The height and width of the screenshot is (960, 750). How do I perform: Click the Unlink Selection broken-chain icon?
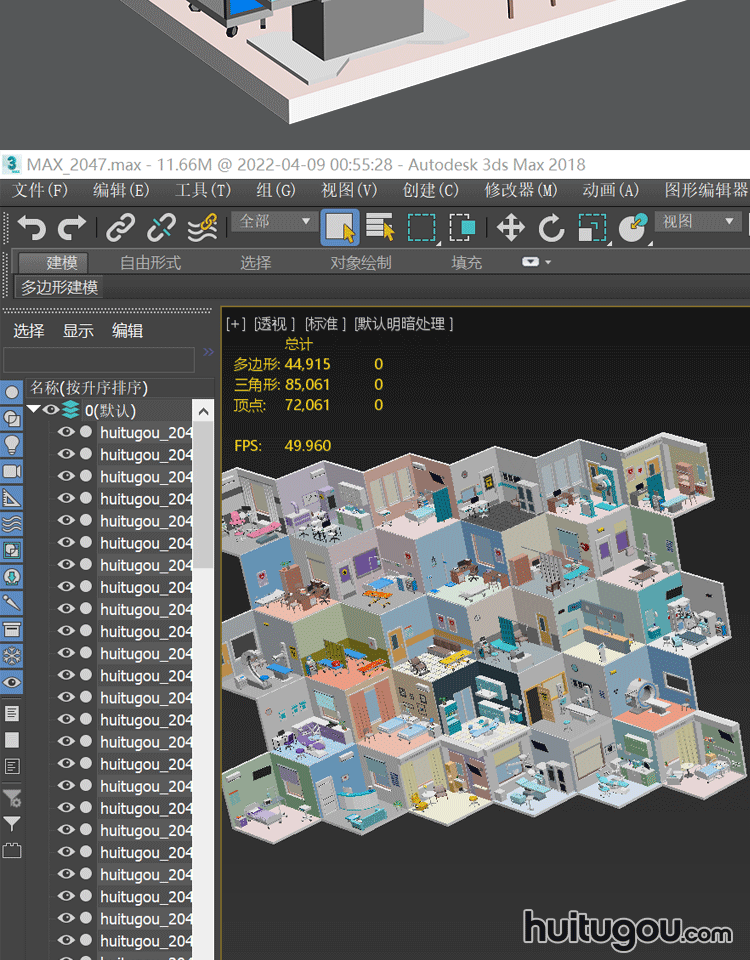[x=161, y=228]
